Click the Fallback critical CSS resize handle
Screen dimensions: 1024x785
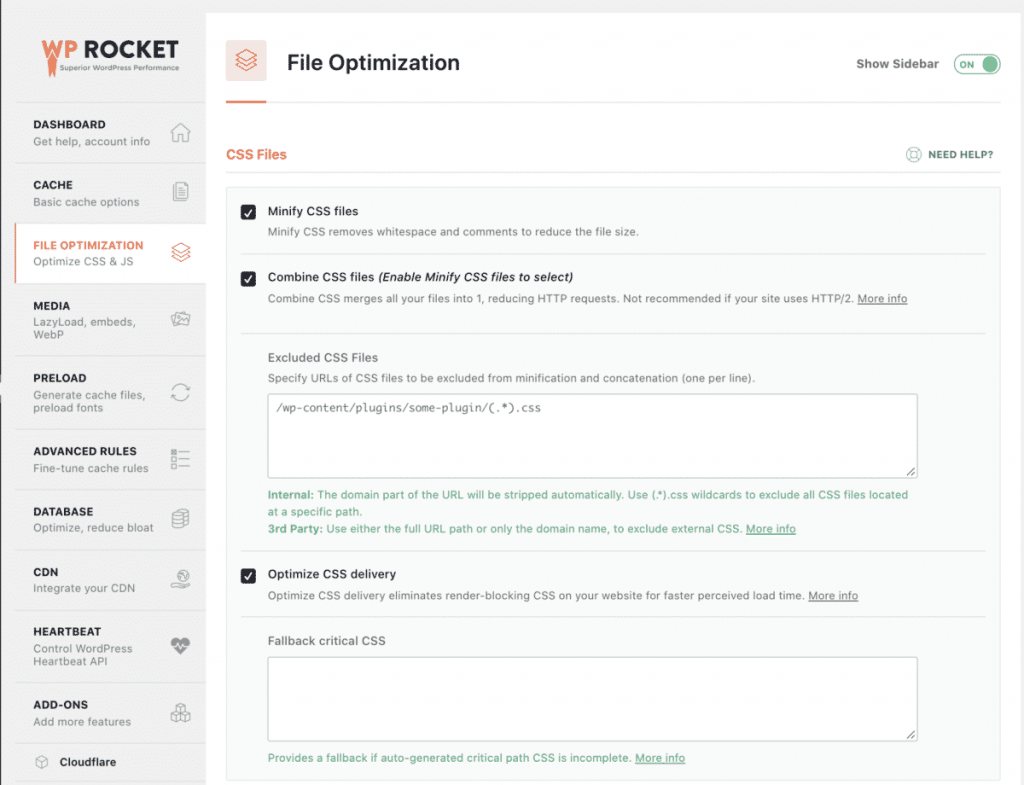pyautogui.click(x=910, y=734)
